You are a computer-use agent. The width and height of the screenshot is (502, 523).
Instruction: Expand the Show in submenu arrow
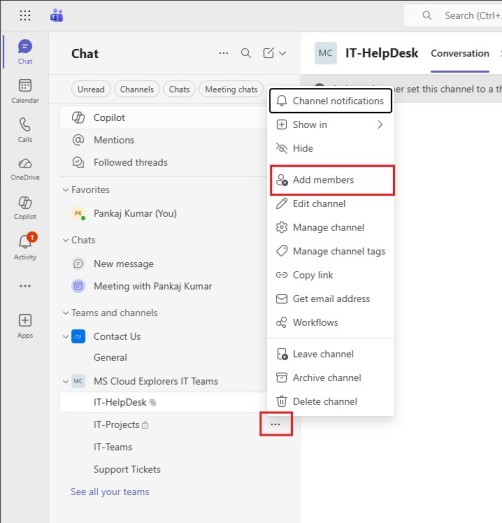pos(380,125)
